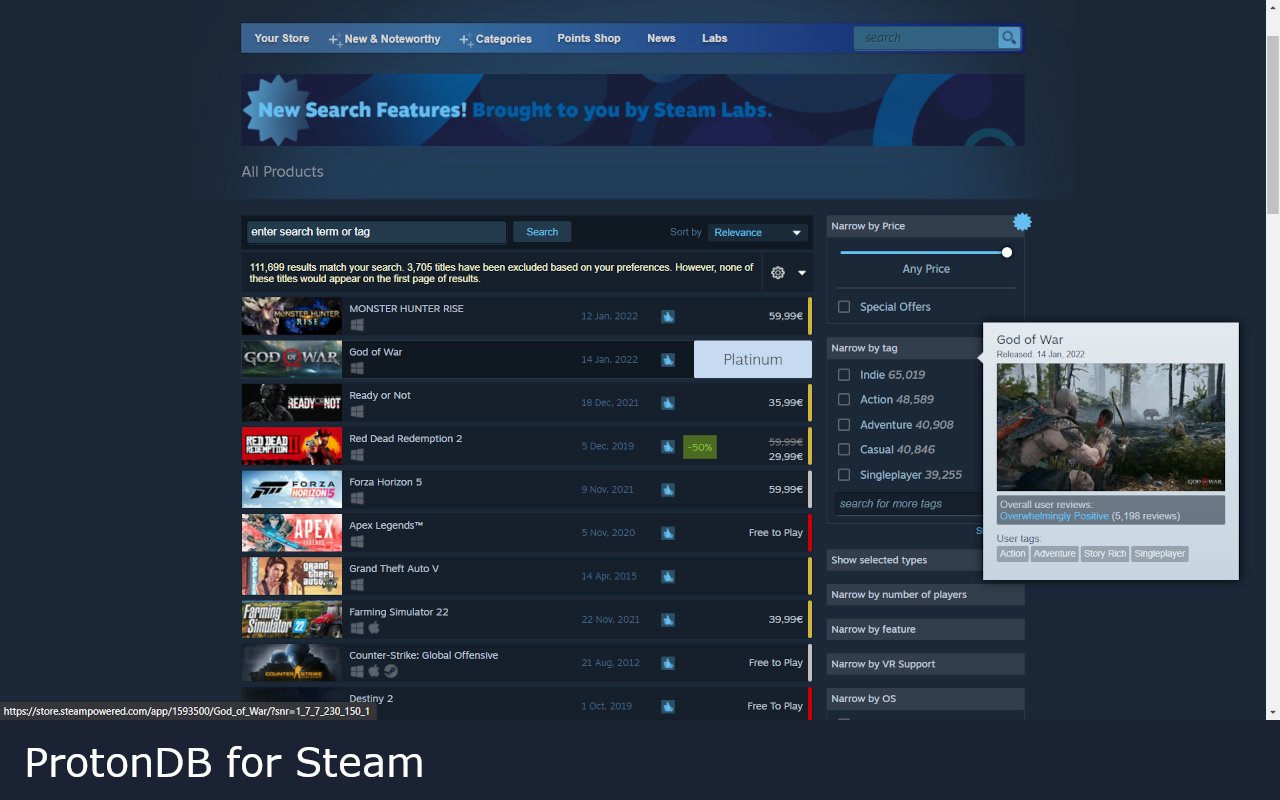Click Windows icon under Ready or Not
1280x800 pixels.
coord(357,411)
